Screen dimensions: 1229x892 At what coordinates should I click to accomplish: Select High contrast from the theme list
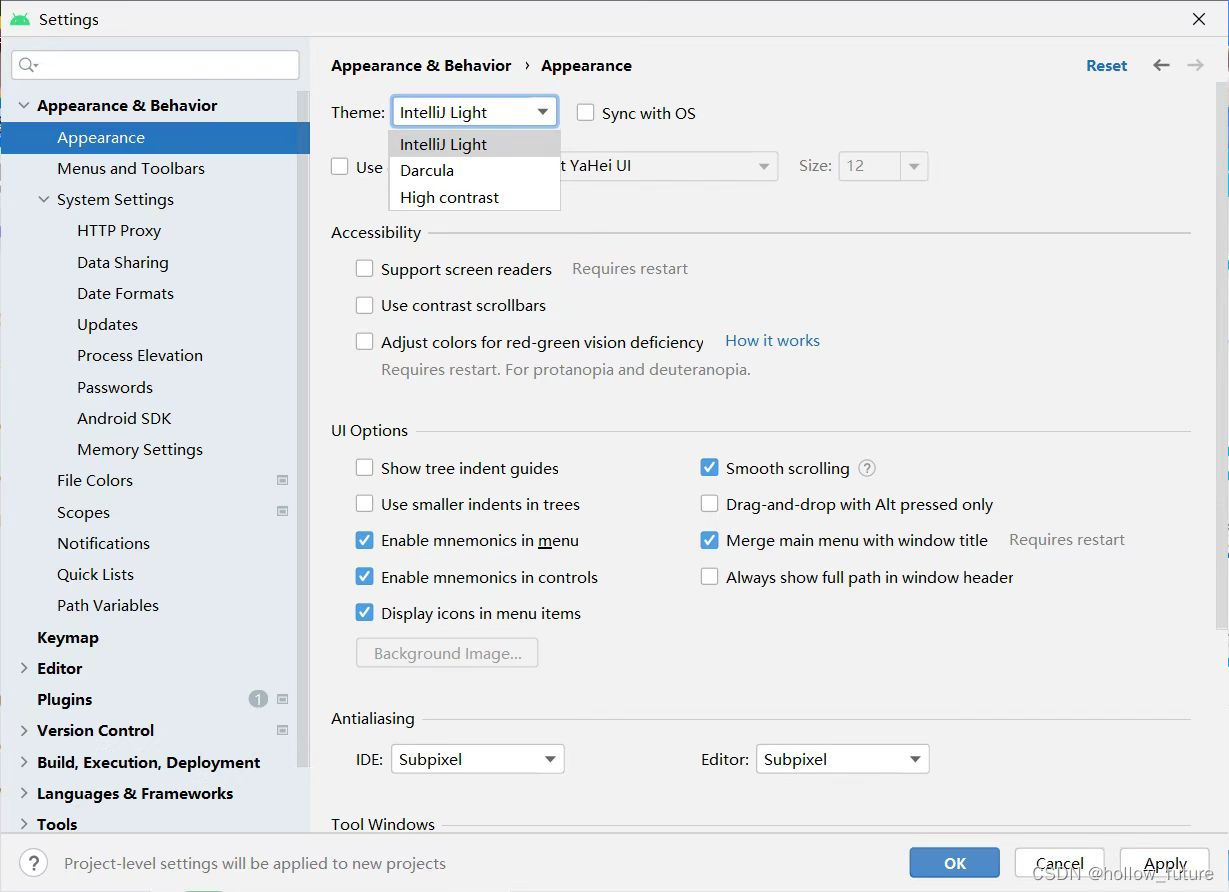[x=474, y=197]
